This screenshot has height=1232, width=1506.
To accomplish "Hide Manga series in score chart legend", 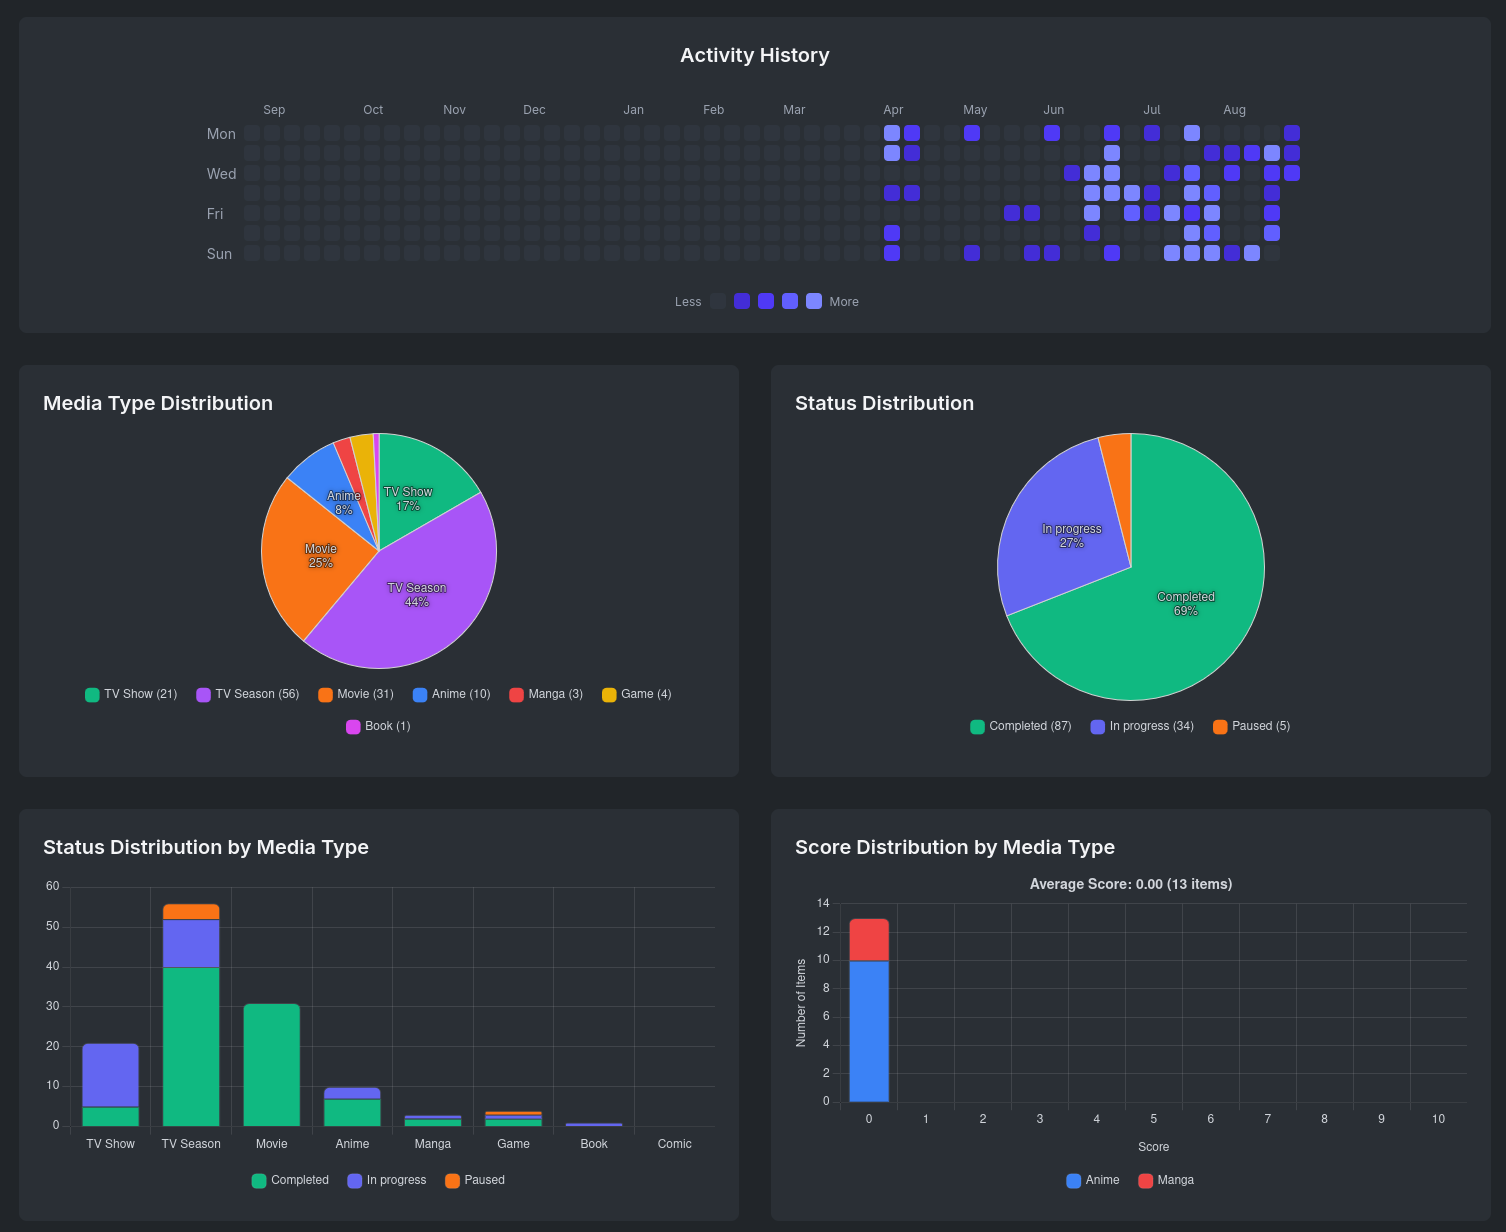I will point(1166,1180).
